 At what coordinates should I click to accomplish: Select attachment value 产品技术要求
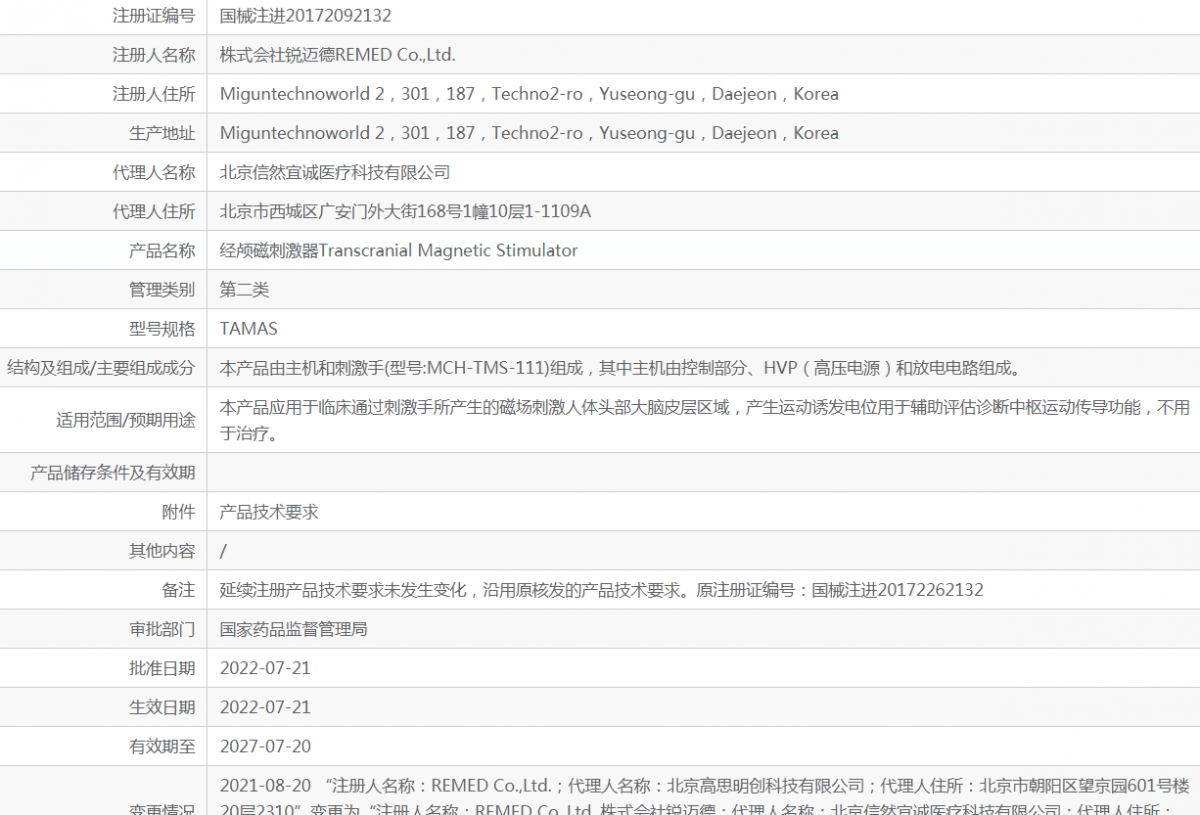(269, 511)
